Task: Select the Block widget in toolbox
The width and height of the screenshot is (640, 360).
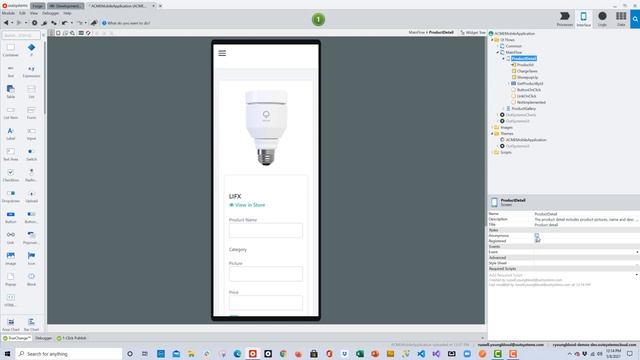Action: click(x=31, y=280)
